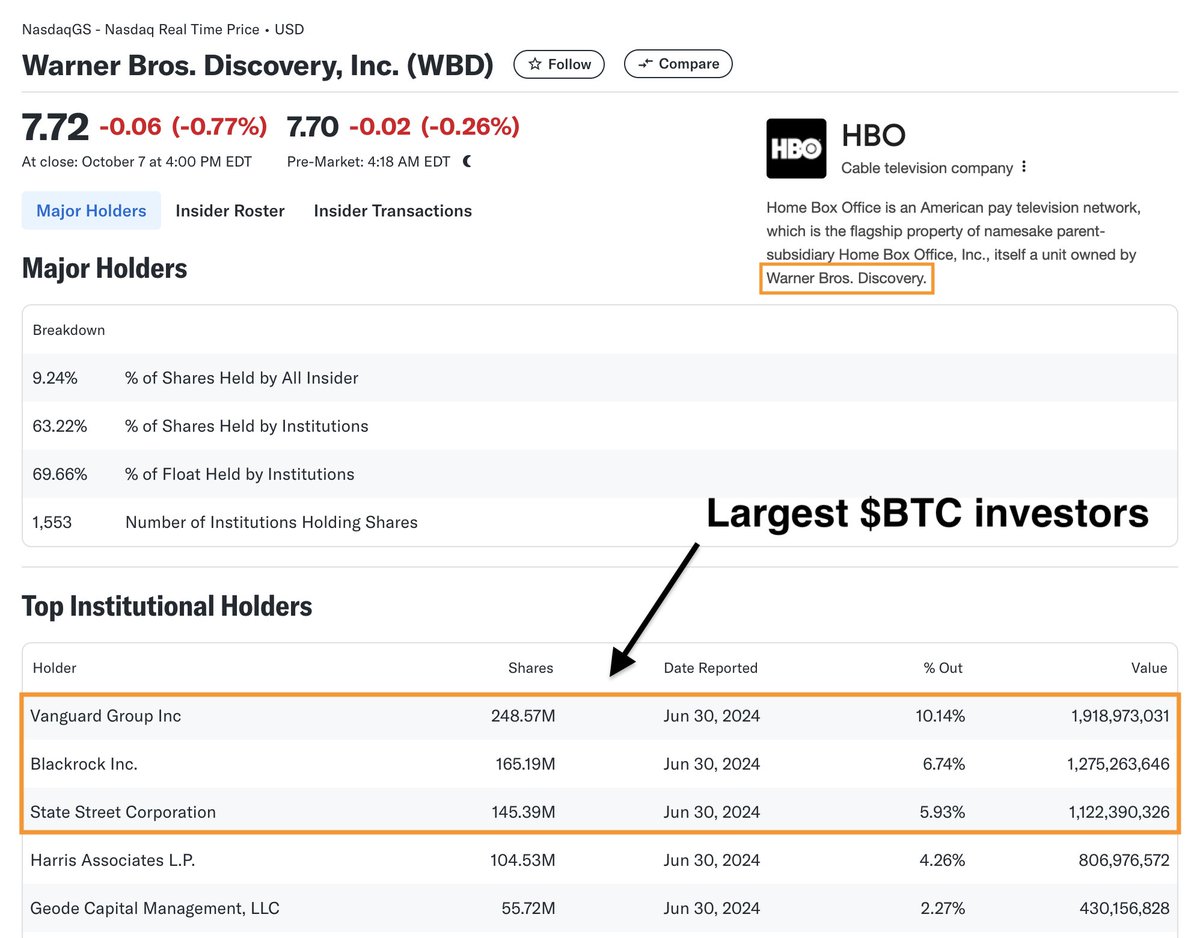Click the Follow button
The height and width of the screenshot is (938, 1200).
(x=559, y=64)
